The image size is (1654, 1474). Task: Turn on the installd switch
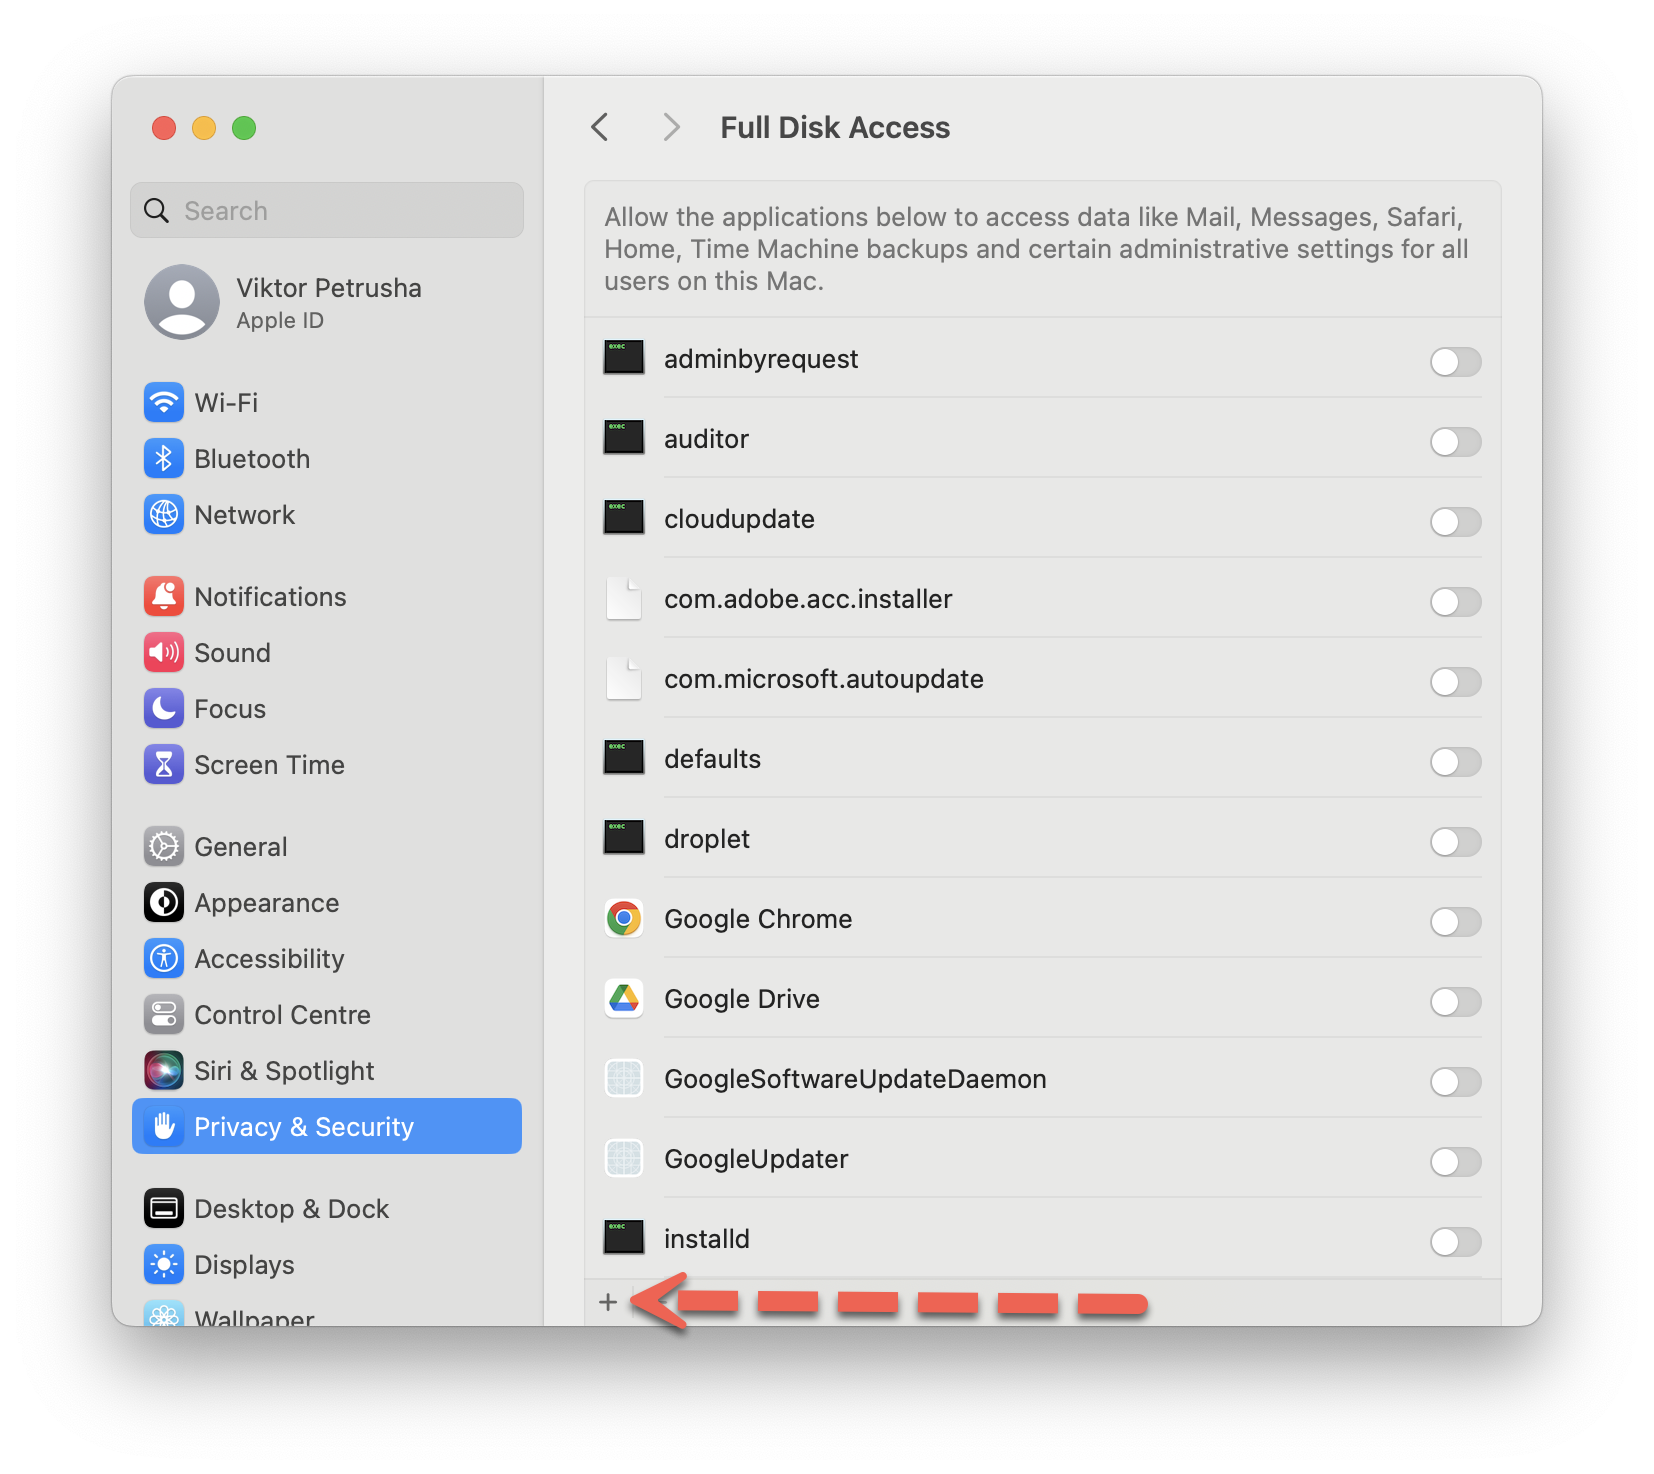[x=1455, y=1242]
